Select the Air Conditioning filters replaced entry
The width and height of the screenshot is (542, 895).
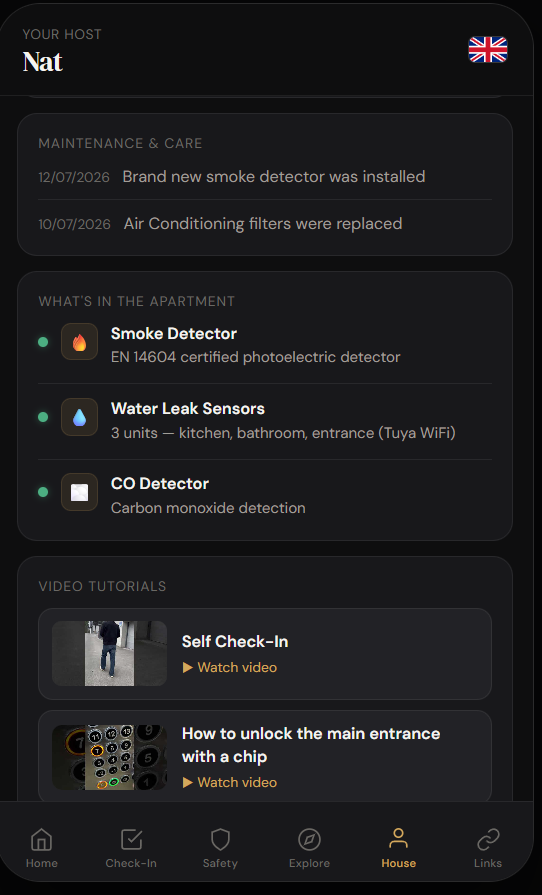click(265, 224)
